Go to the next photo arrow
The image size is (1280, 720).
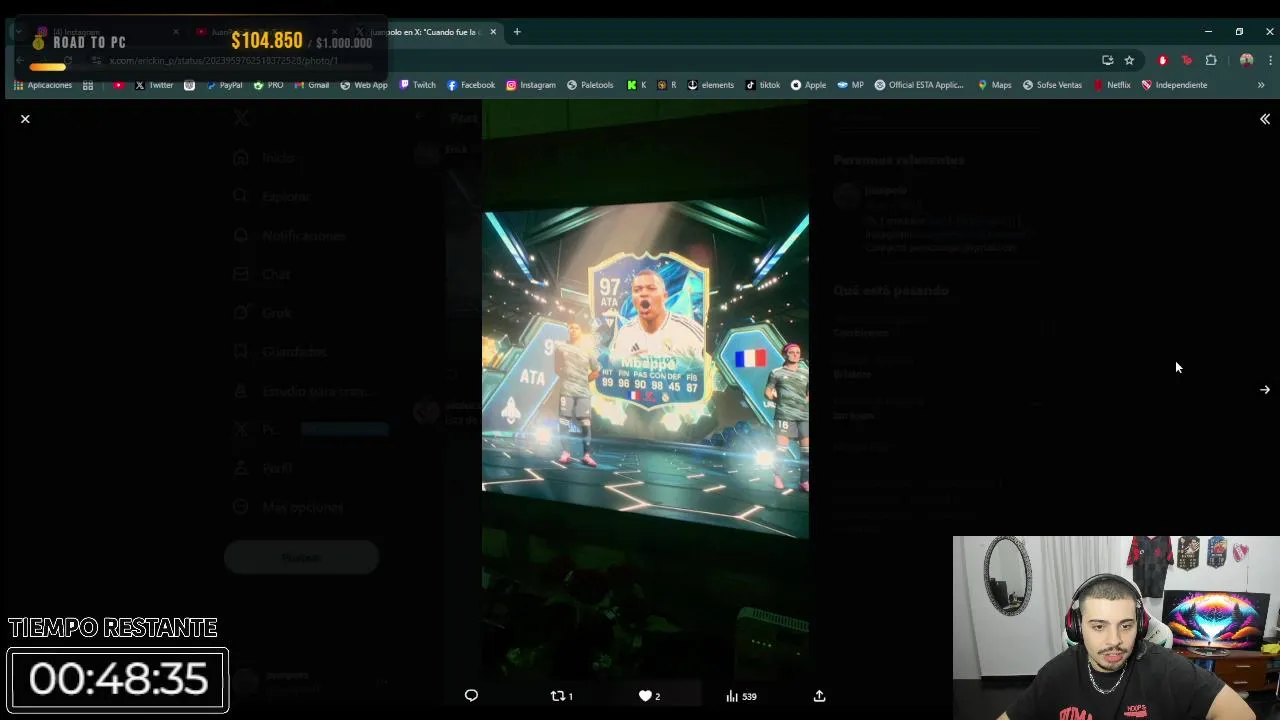coord(1265,390)
